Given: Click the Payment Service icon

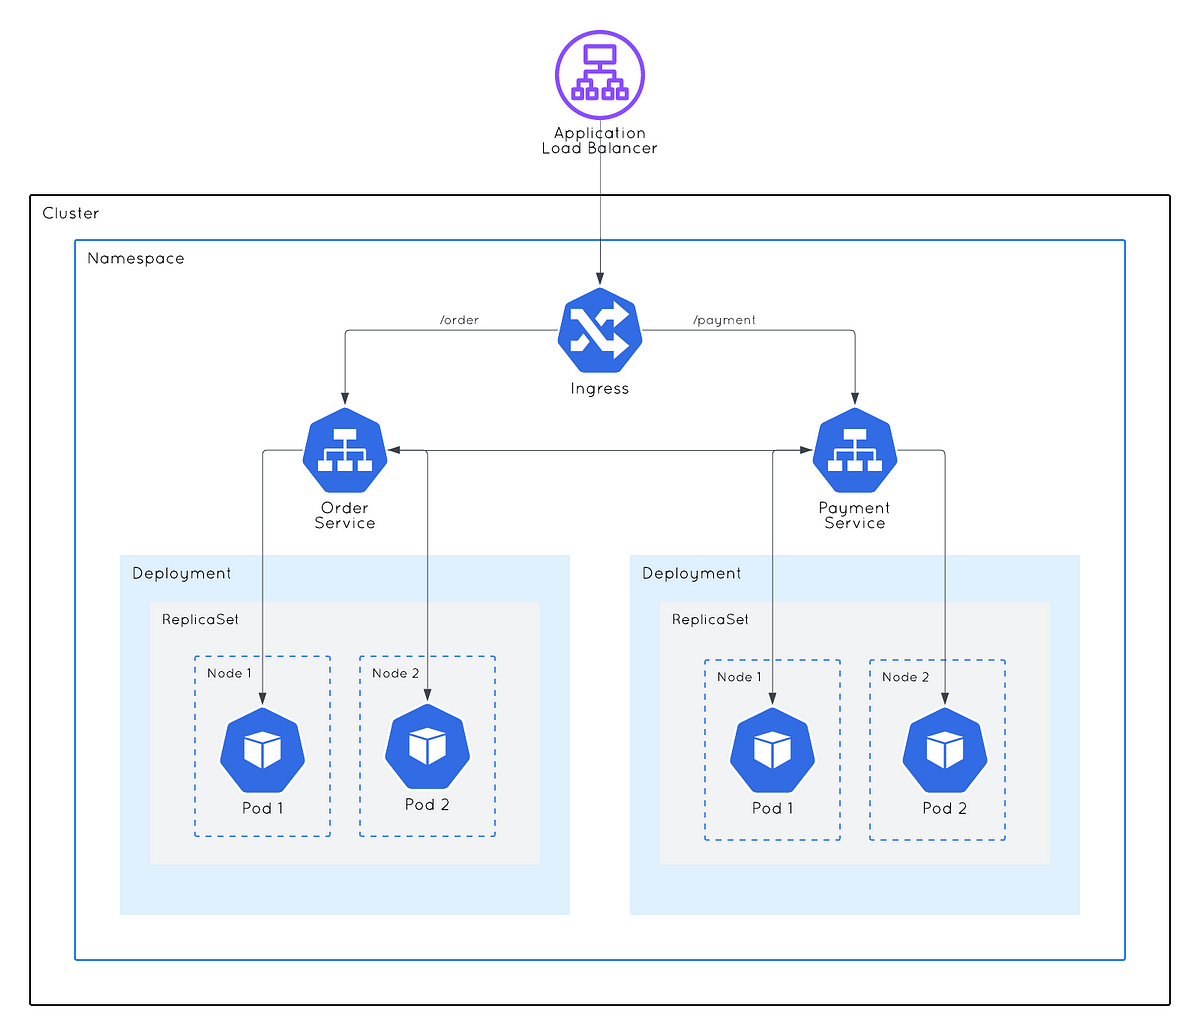Looking at the screenshot, I should pyautogui.click(x=855, y=451).
